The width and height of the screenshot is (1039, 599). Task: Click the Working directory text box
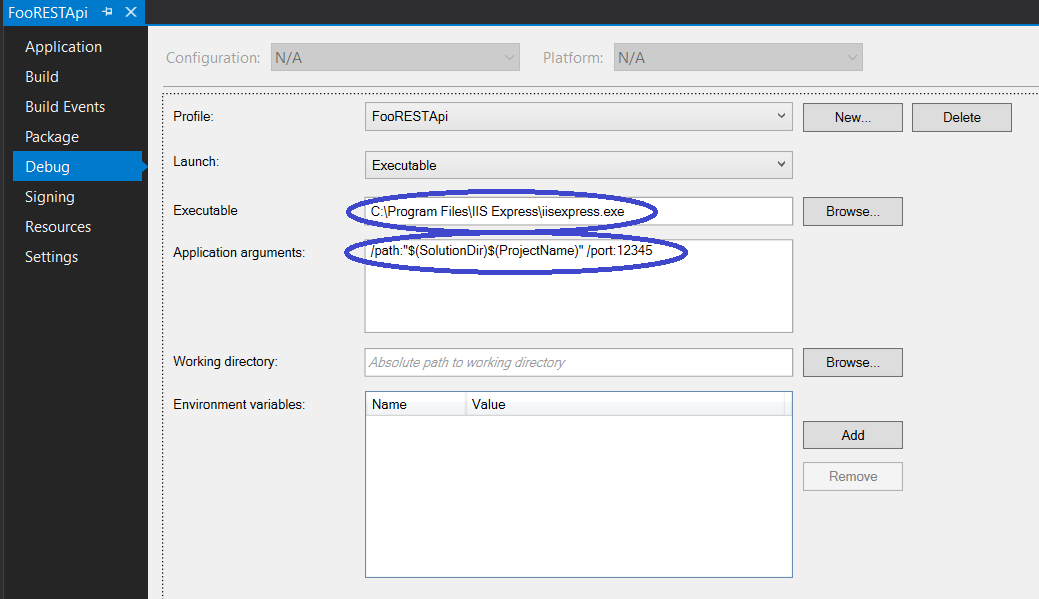[578, 362]
